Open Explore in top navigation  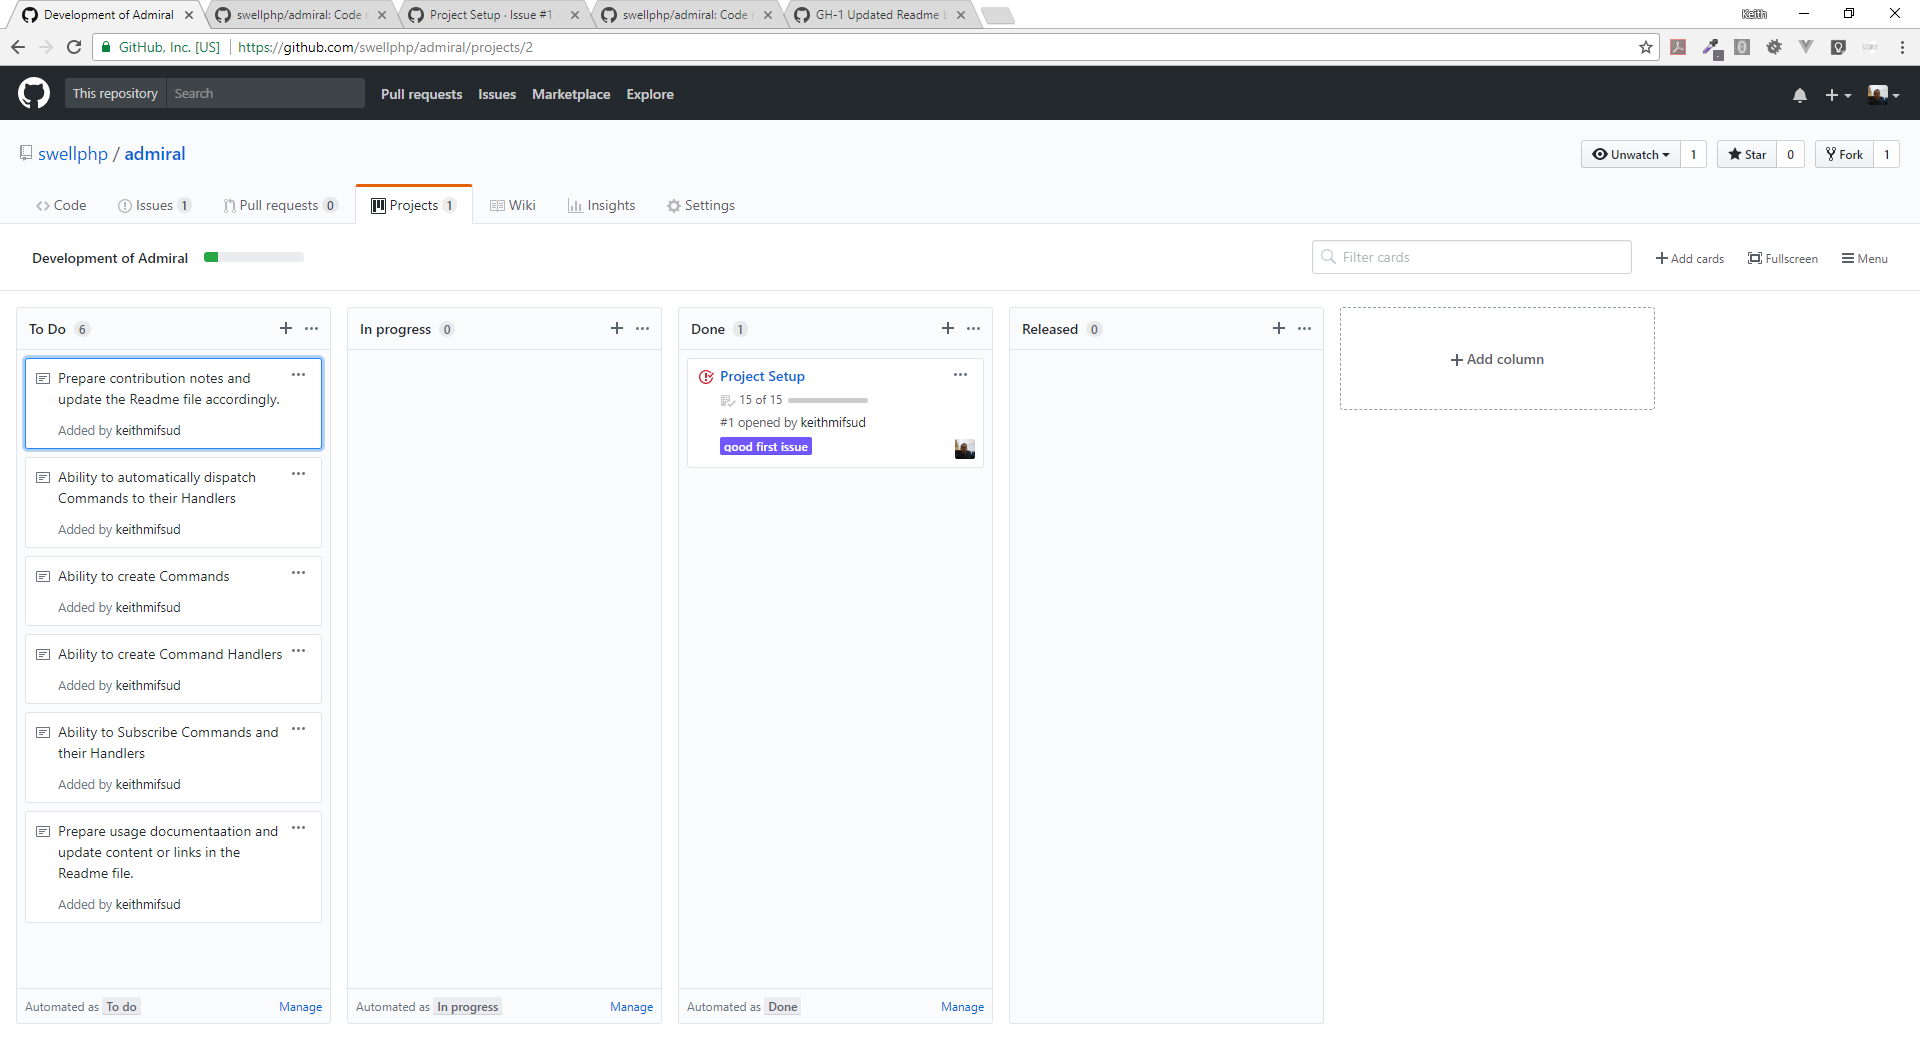coord(650,94)
